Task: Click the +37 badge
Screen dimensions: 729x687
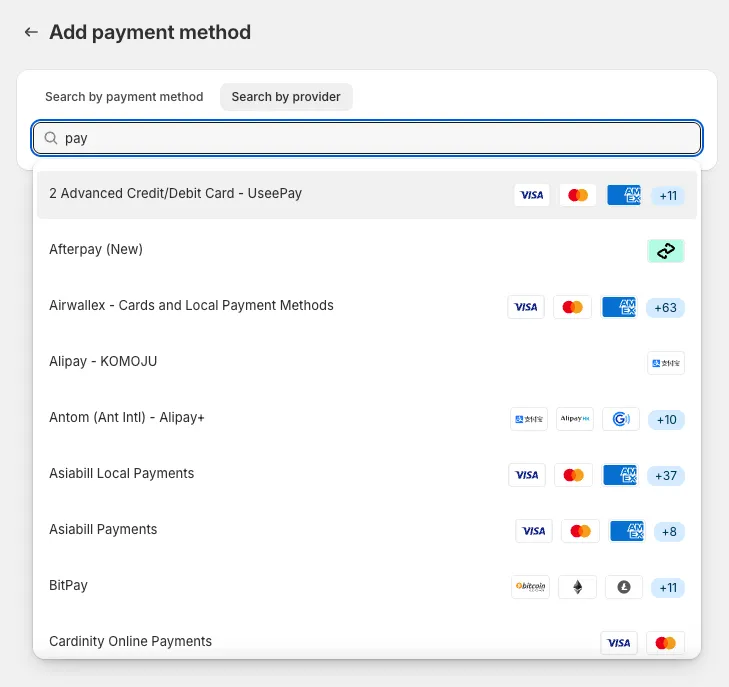Action: pyautogui.click(x=666, y=476)
